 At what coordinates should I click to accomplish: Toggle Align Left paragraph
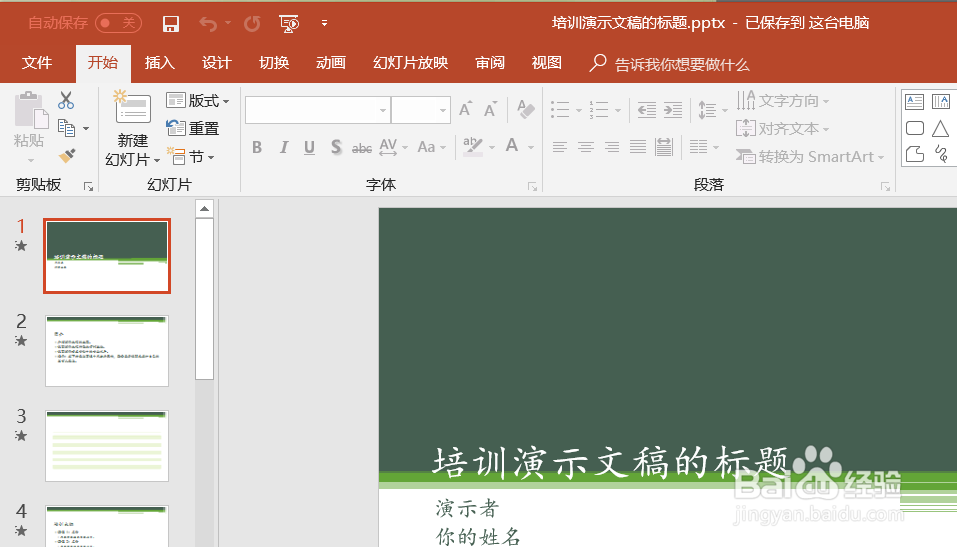[560, 147]
